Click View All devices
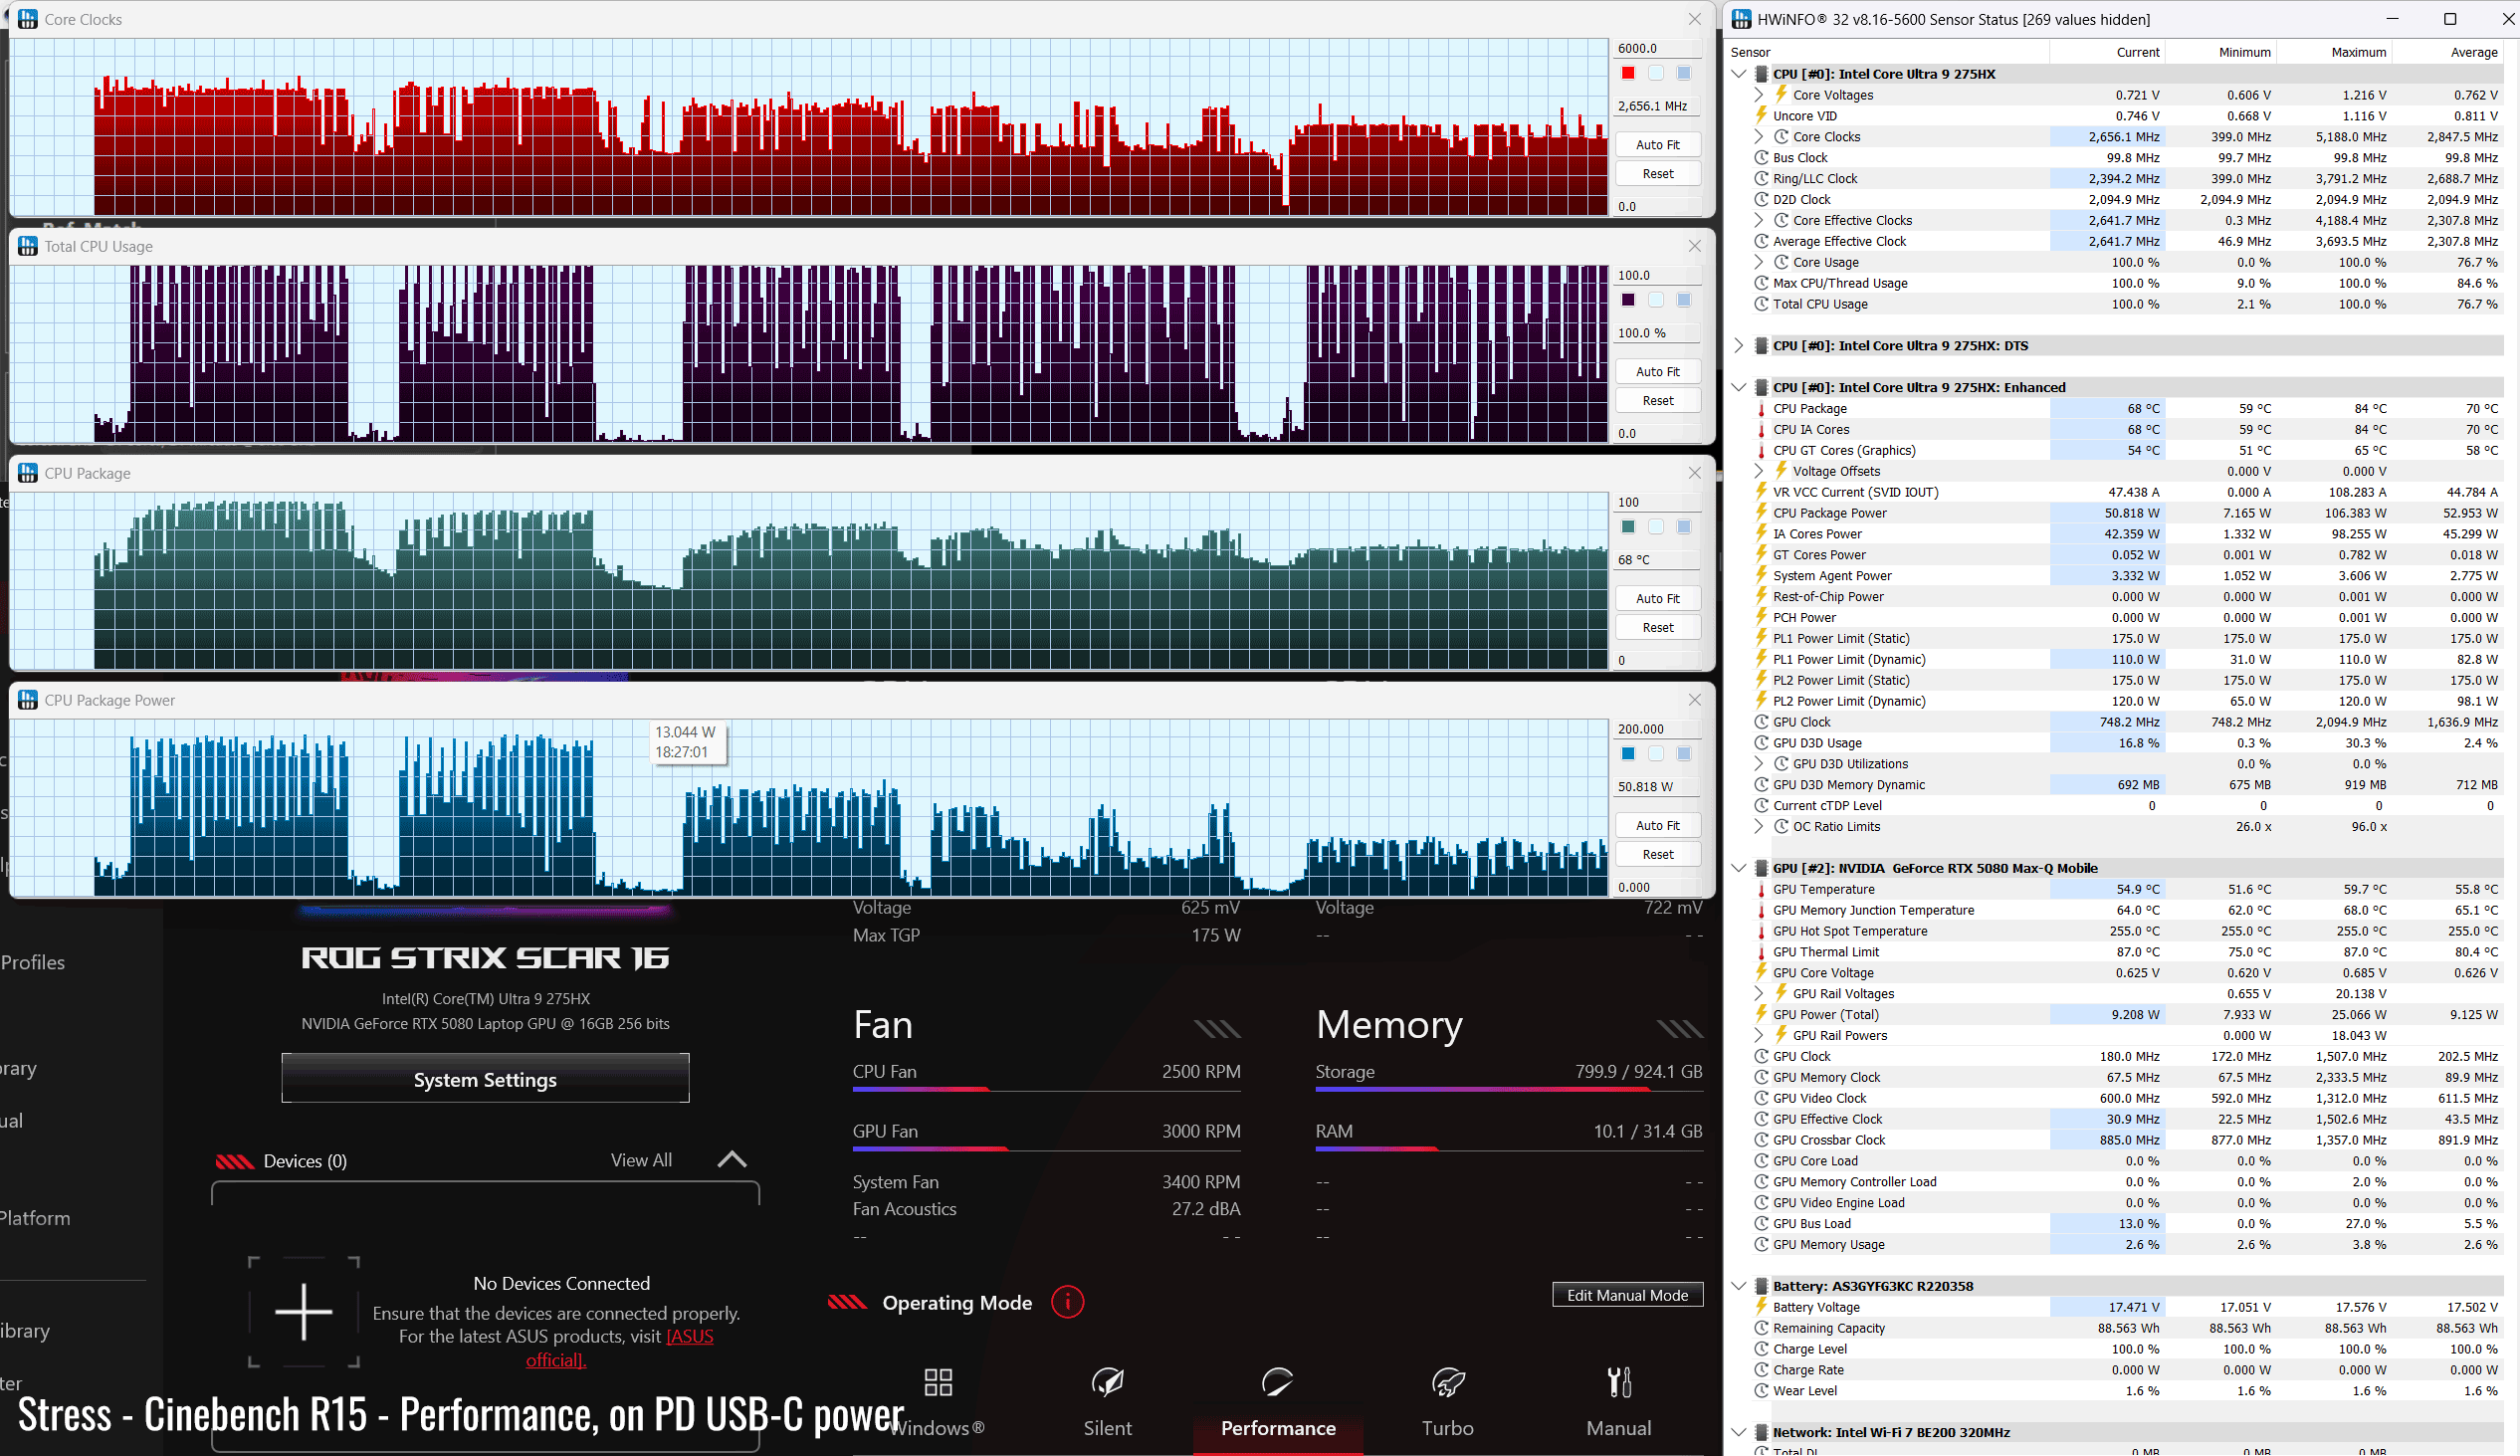Screen dimensions: 2520x1456 click(x=641, y=1160)
